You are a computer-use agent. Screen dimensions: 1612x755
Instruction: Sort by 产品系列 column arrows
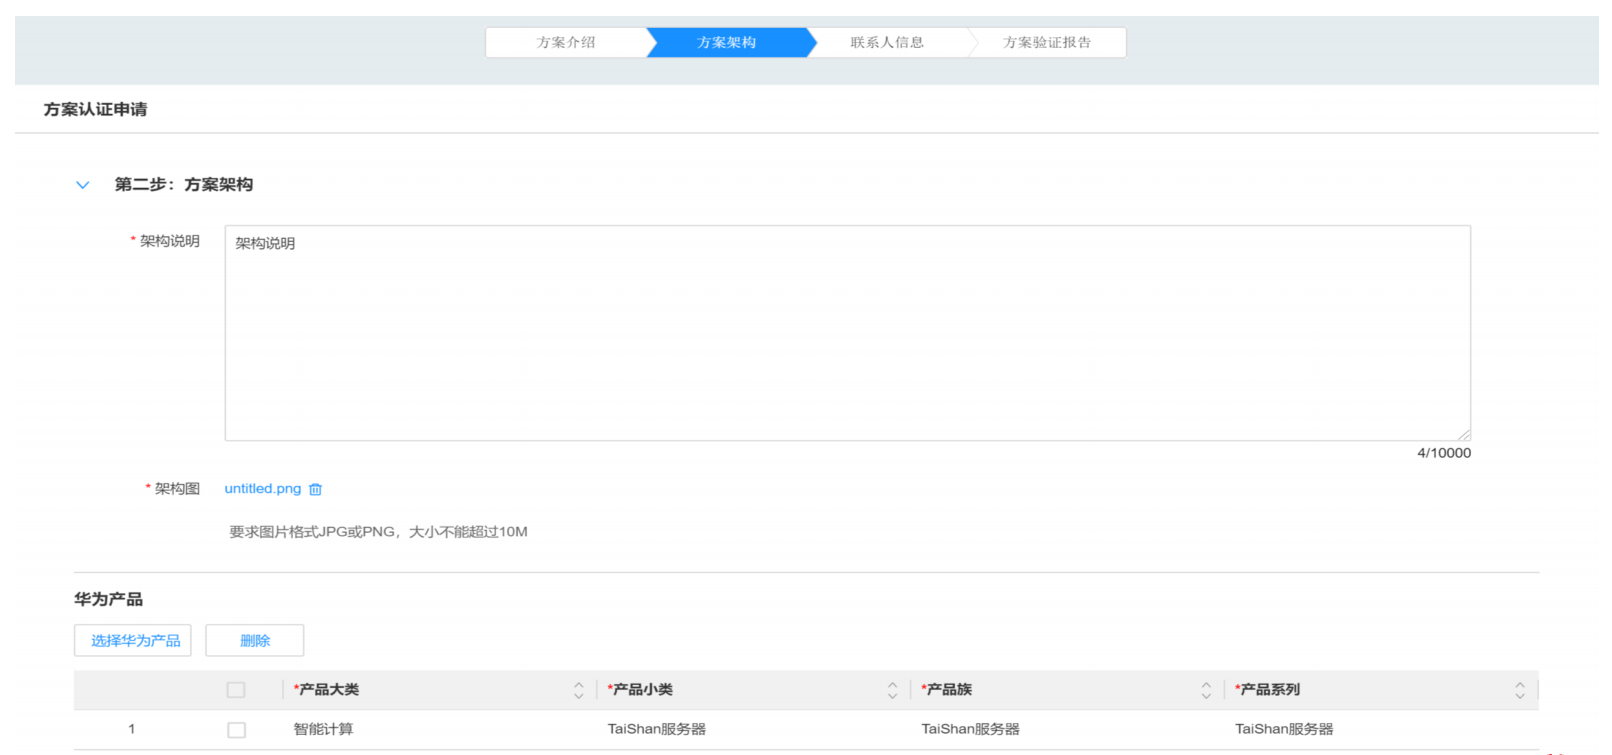[x=1519, y=690]
